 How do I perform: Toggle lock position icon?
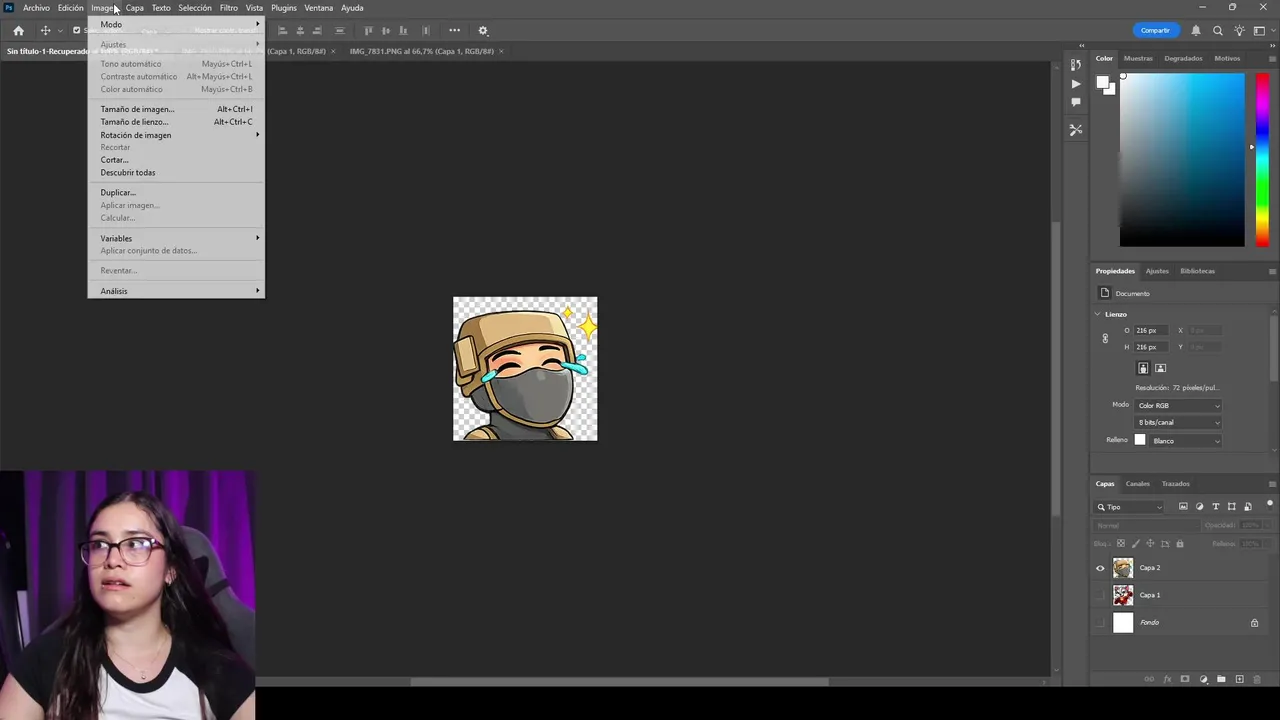1150,544
